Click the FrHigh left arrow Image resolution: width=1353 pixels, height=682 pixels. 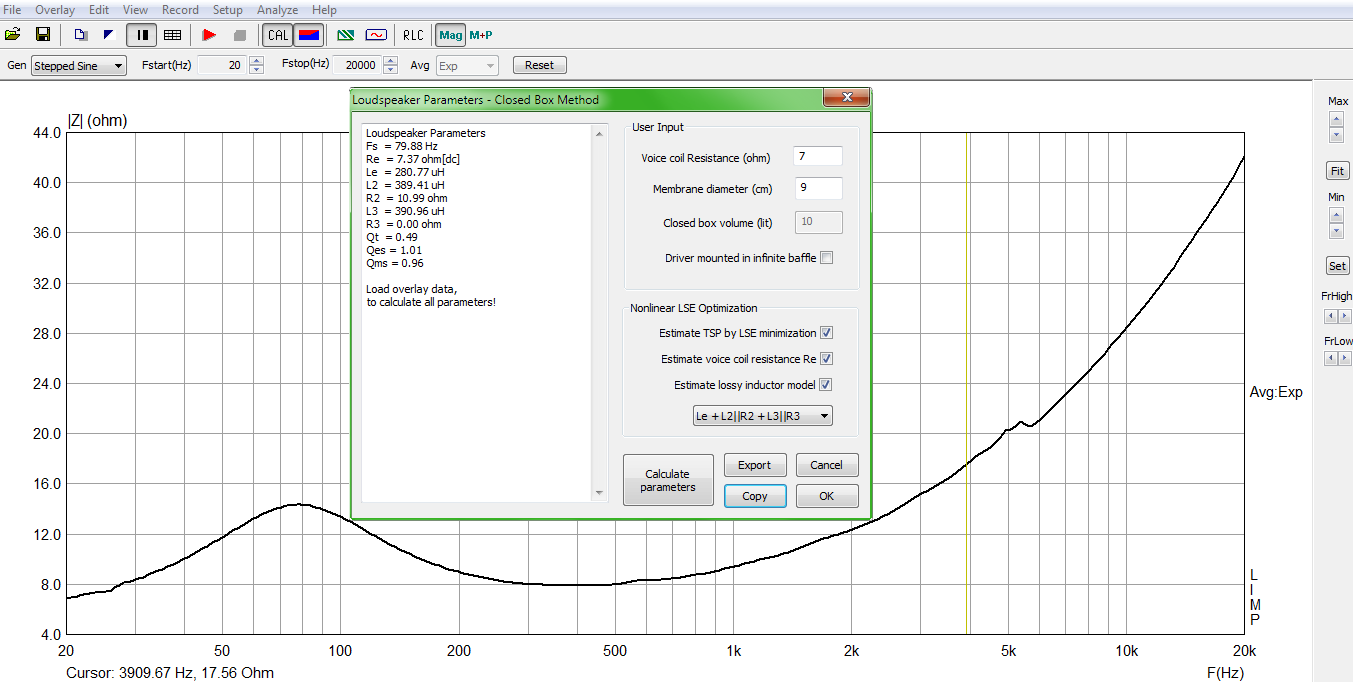click(1330, 316)
